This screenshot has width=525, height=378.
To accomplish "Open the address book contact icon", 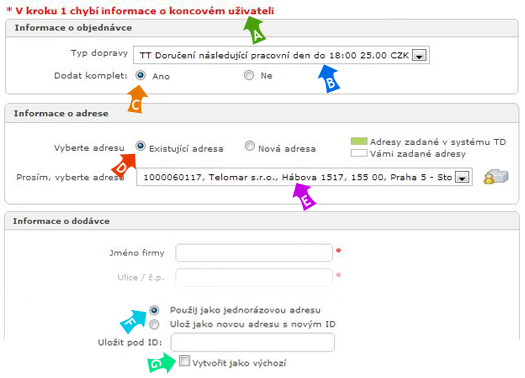I will (x=496, y=176).
